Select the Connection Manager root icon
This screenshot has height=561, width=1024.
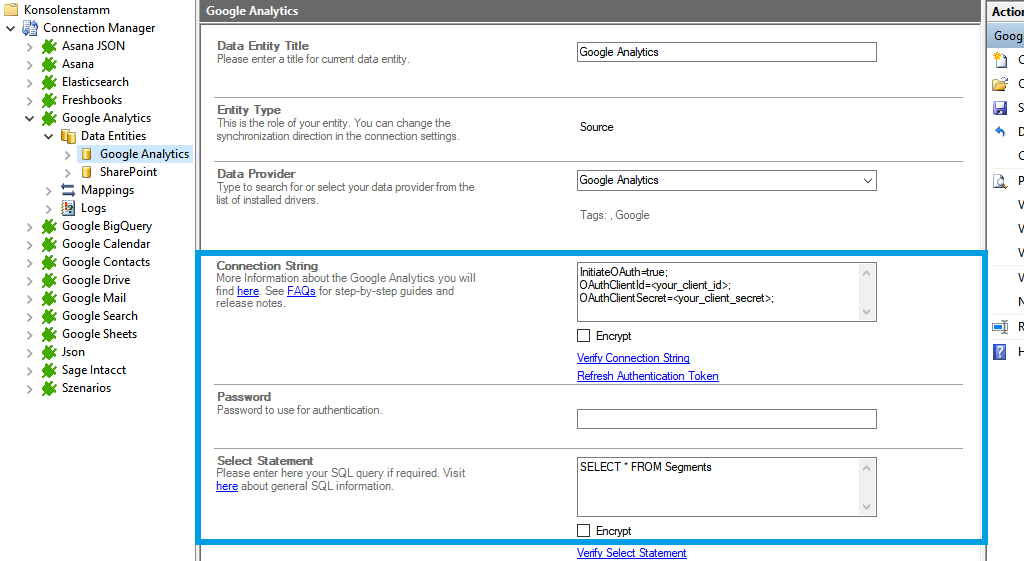[30, 28]
